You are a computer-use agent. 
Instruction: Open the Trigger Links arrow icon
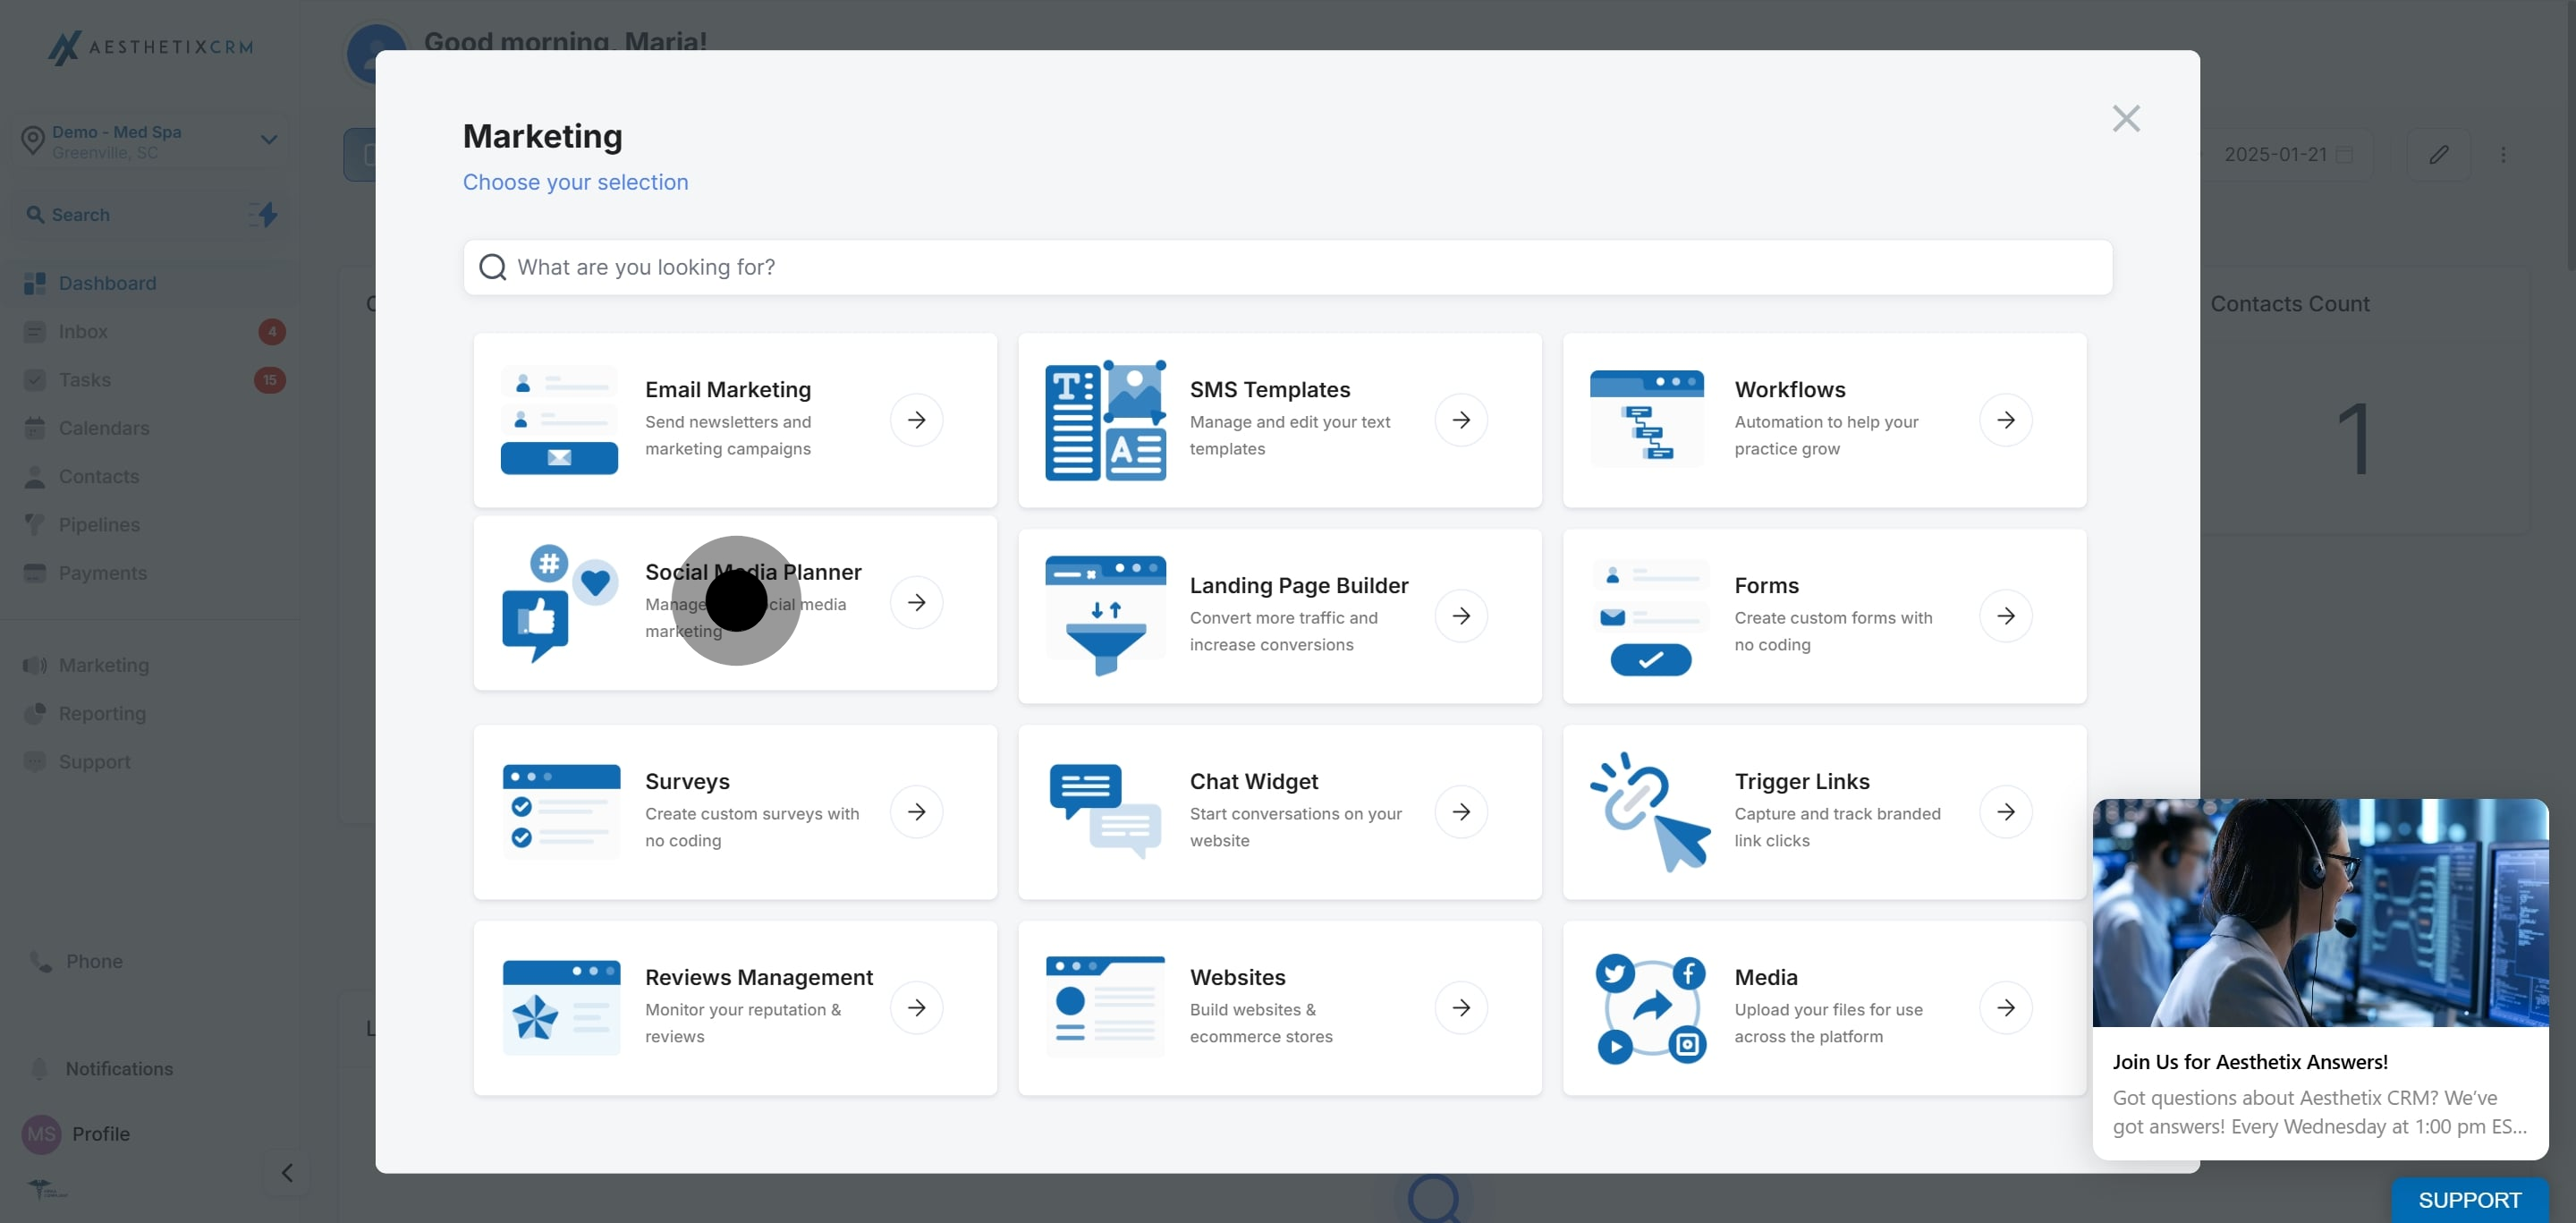click(2007, 812)
